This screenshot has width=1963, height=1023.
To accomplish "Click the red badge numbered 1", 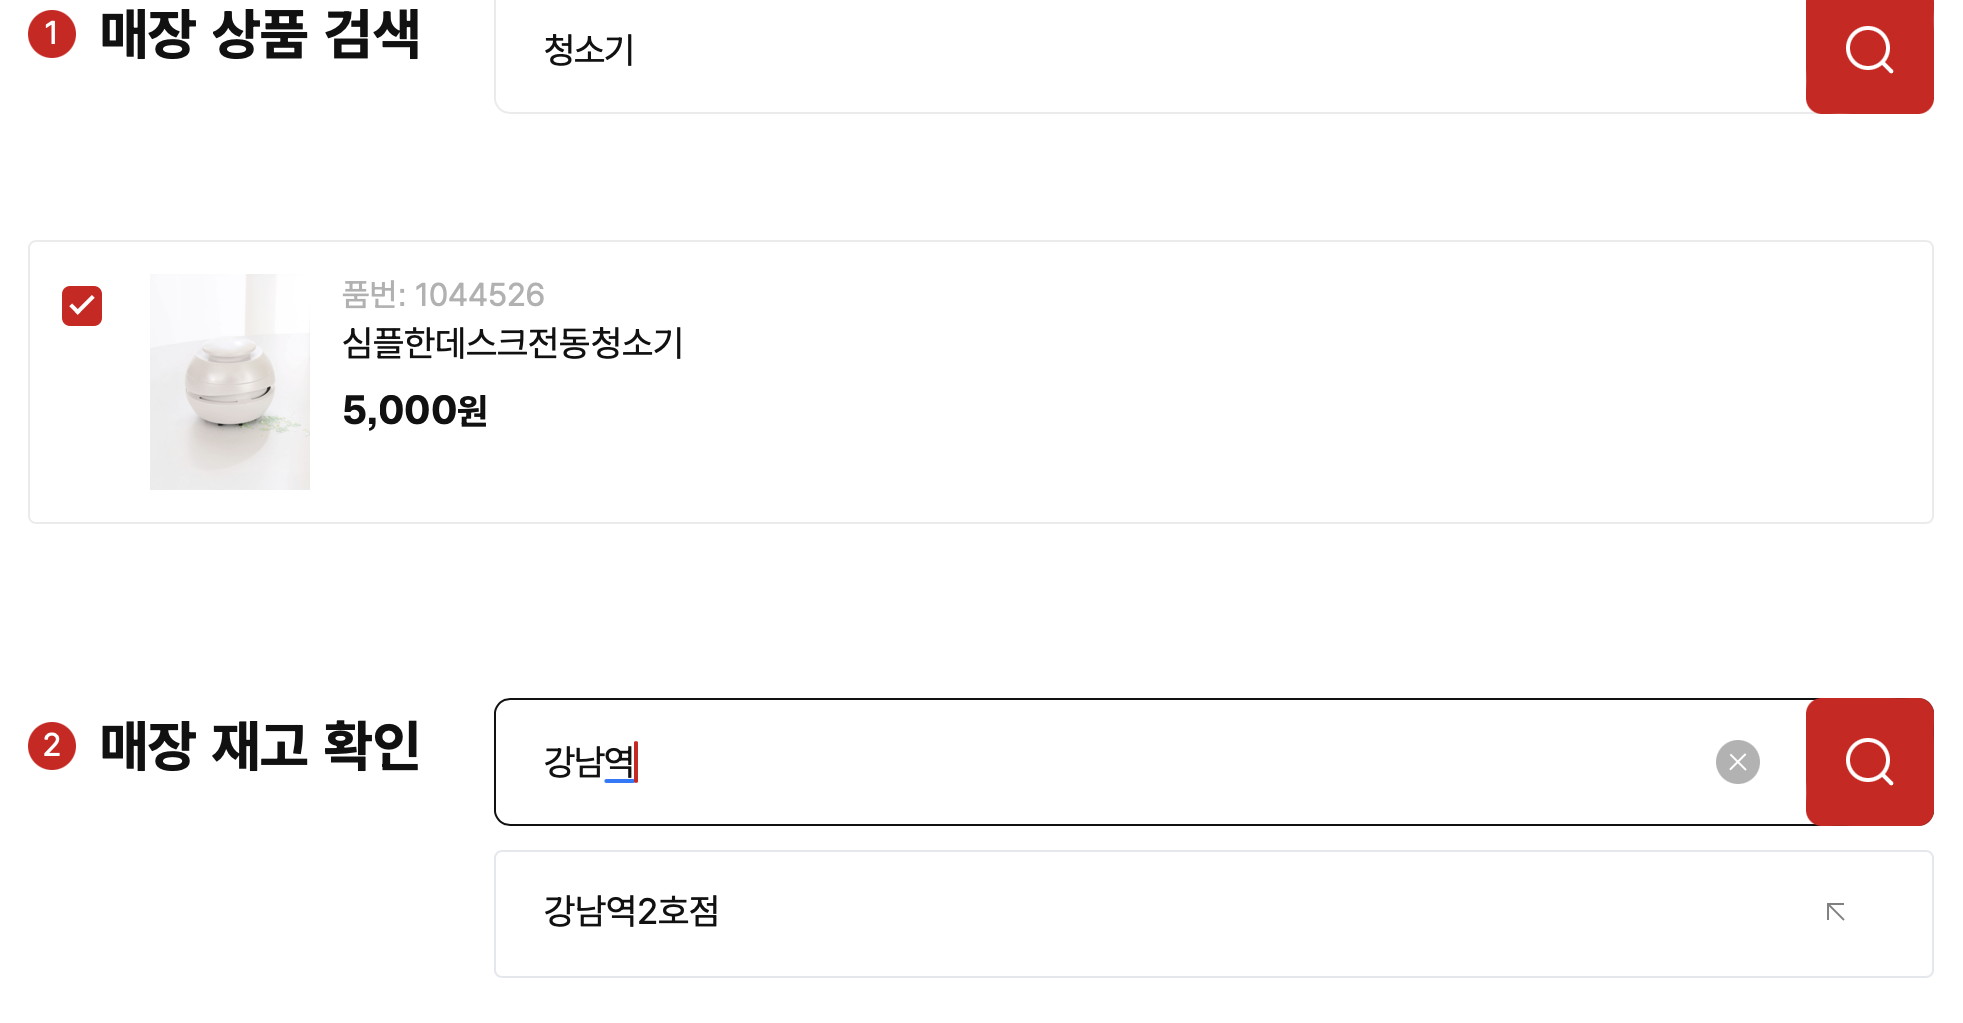I will pos(53,33).
